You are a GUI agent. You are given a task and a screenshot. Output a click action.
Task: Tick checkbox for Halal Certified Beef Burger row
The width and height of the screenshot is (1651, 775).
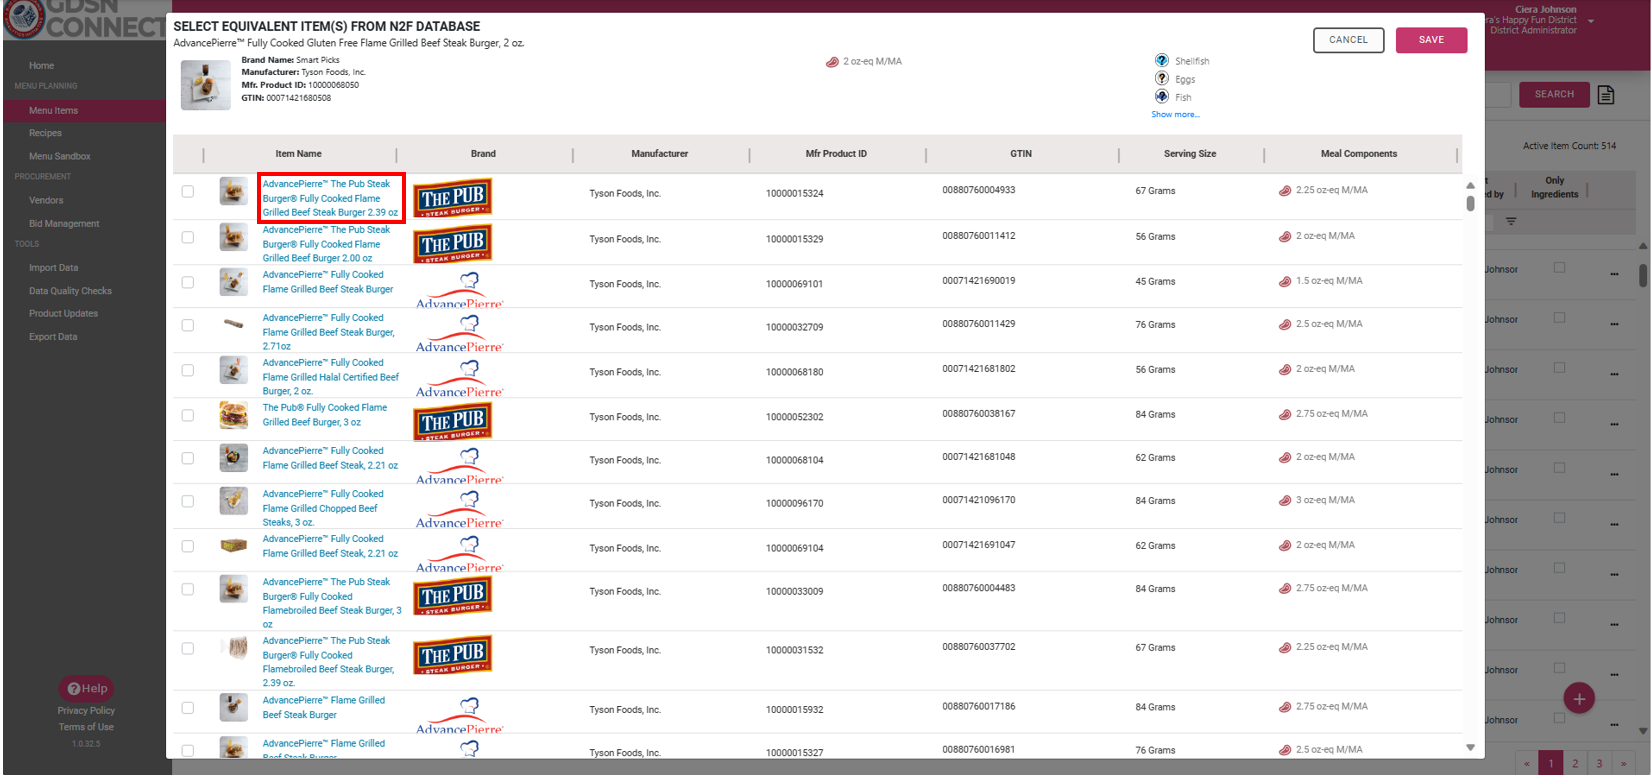pos(188,370)
